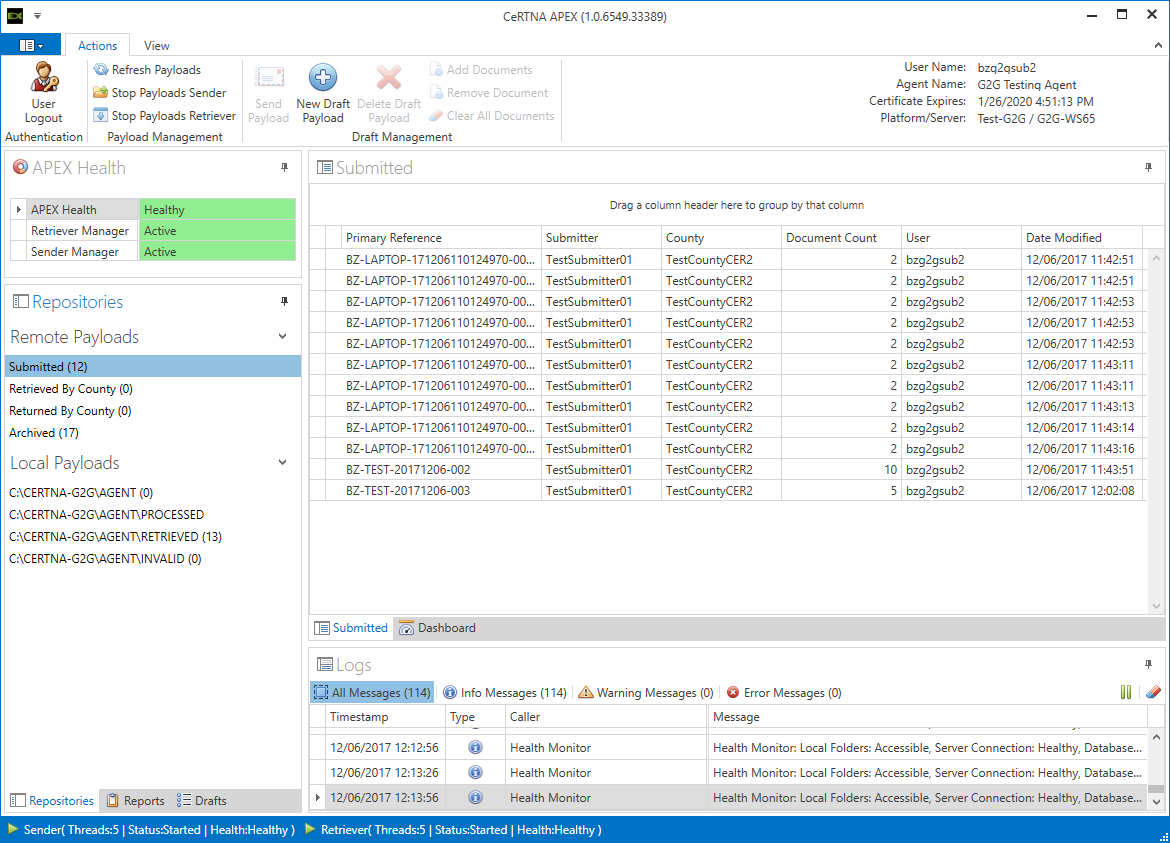Click the User Logout icon
This screenshot has height=843, width=1170.
pos(43,78)
